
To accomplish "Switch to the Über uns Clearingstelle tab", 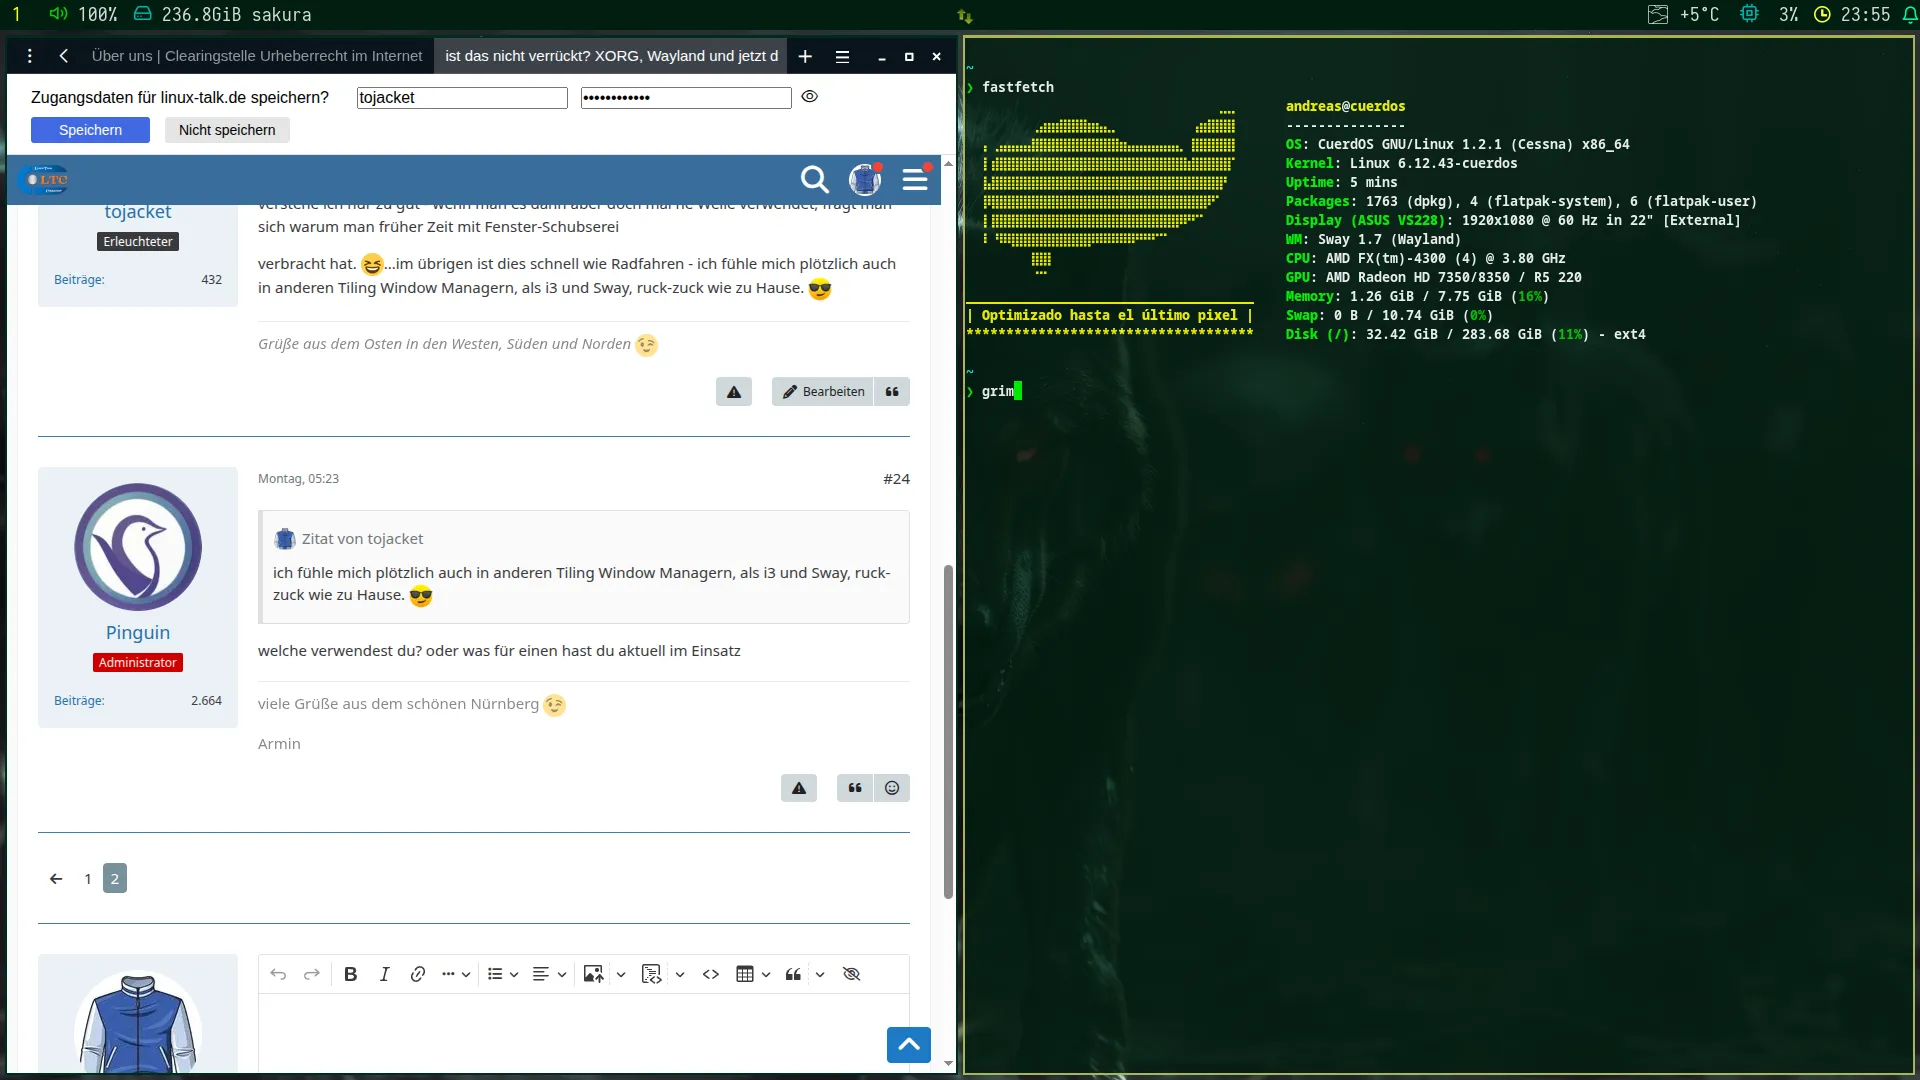I will [x=257, y=56].
